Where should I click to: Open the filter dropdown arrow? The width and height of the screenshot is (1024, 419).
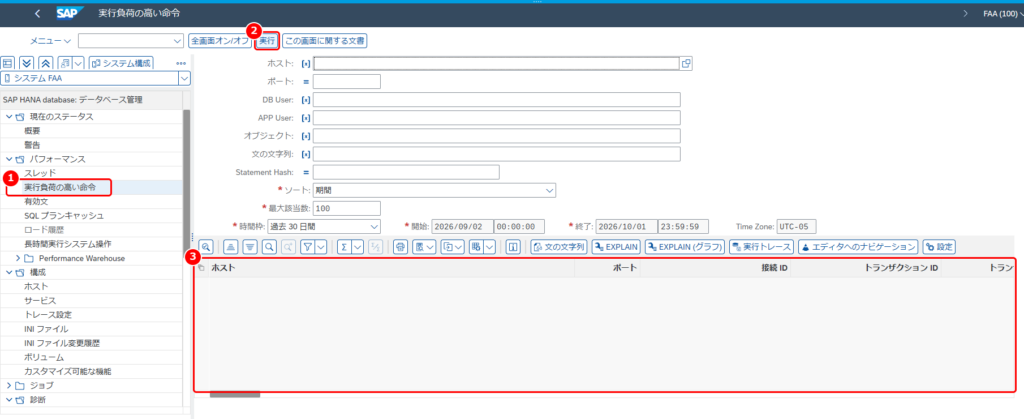321,247
